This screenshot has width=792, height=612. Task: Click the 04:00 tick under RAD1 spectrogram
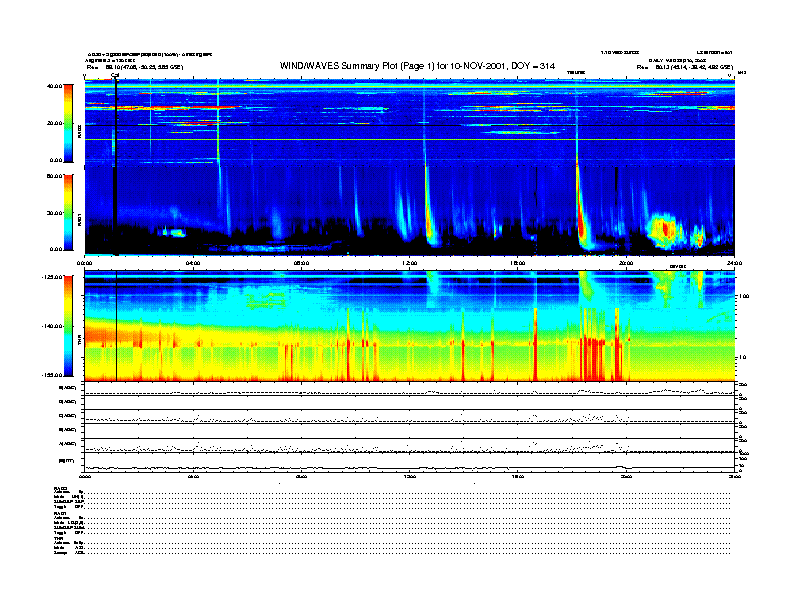click(193, 263)
